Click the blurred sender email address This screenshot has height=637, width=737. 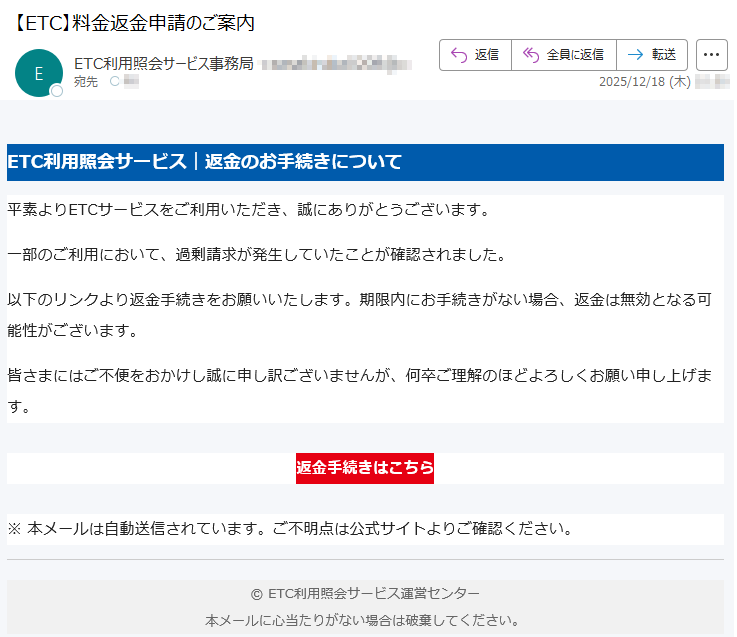pyautogui.click(x=335, y=64)
